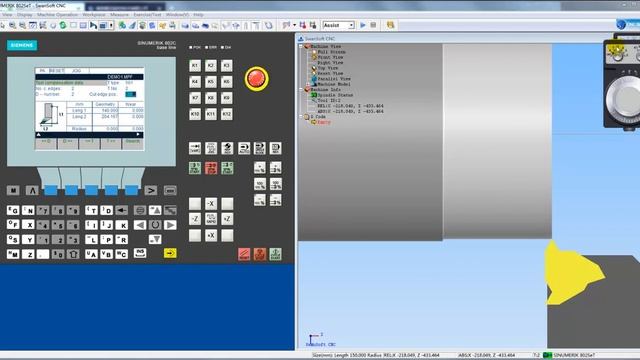Select the reference point mode key

pos(227,148)
